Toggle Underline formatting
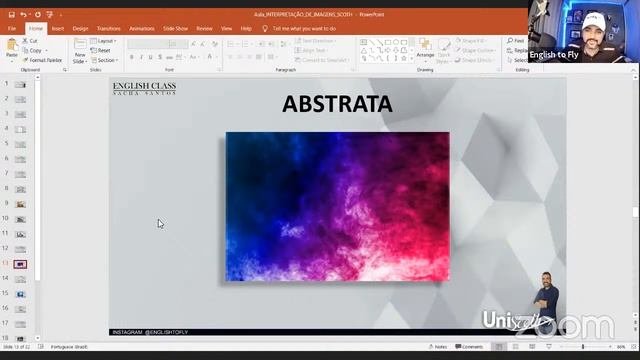The image size is (640, 360). (151, 57)
